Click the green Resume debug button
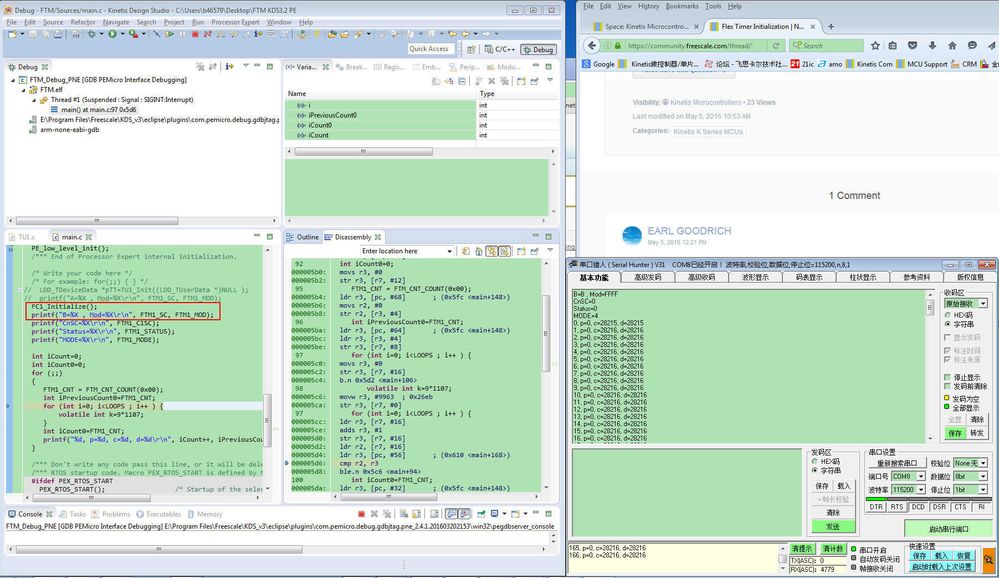 [x=169, y=34]
